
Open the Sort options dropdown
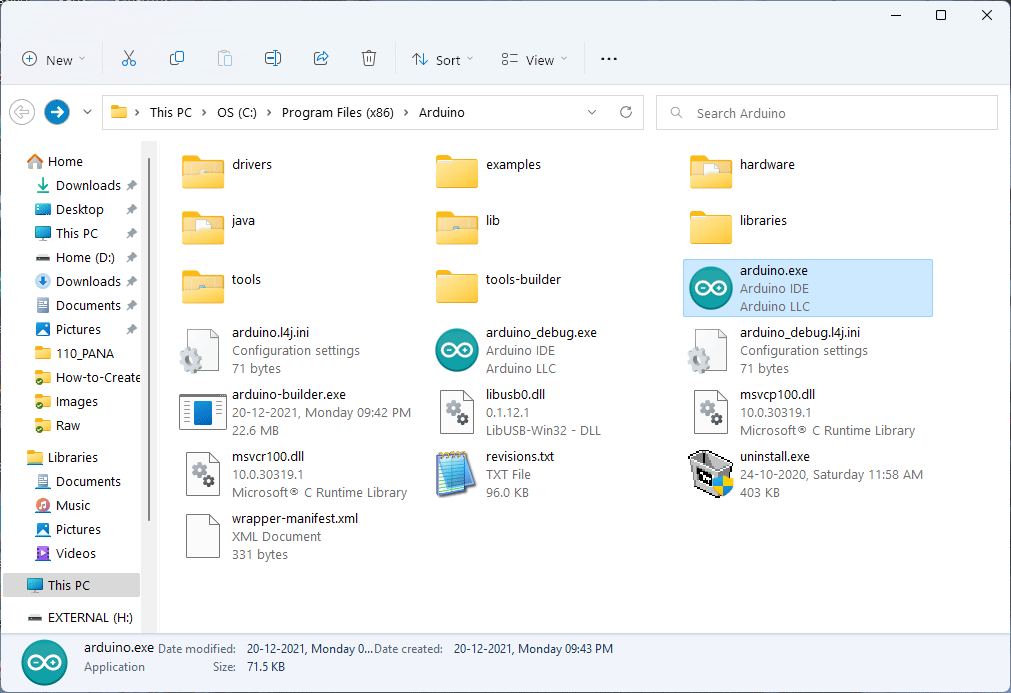coord(443,59)
